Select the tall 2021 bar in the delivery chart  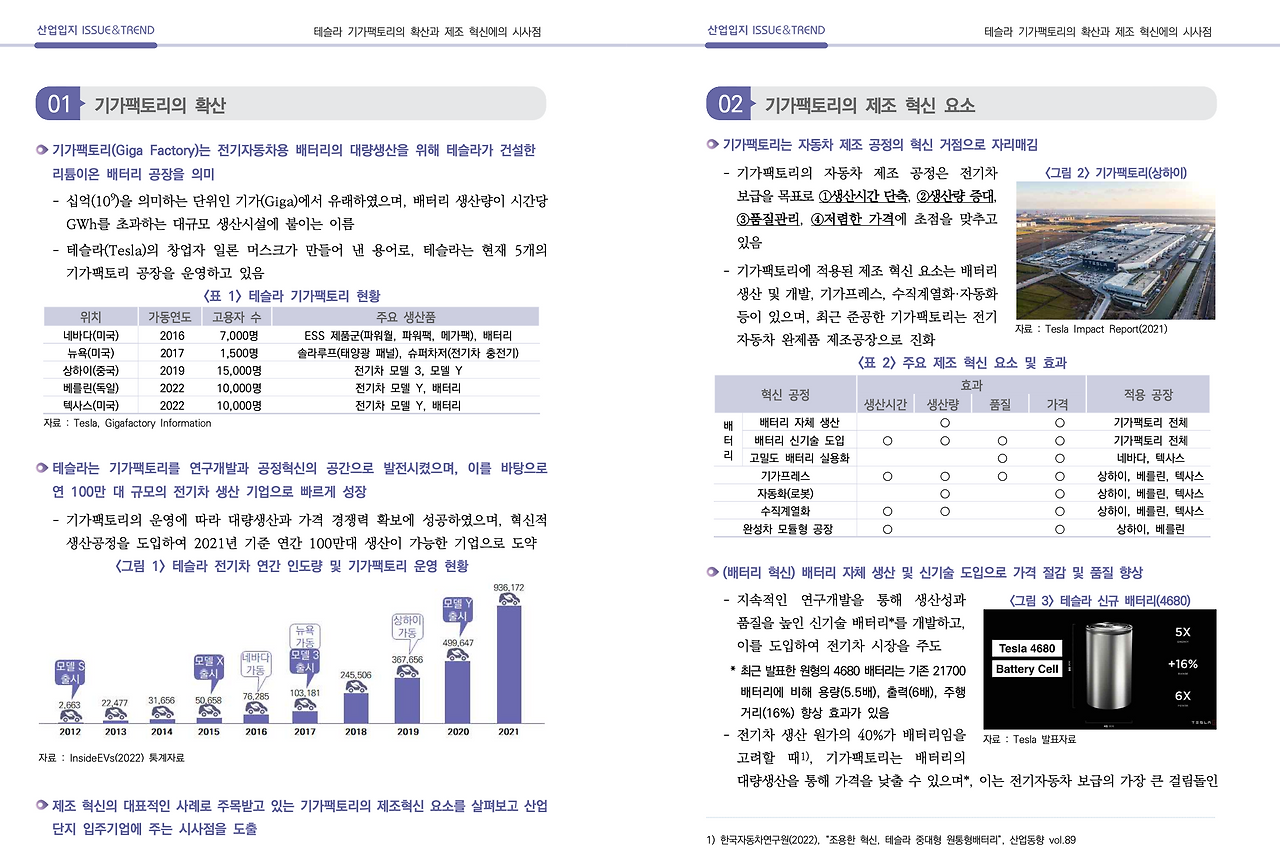508,665
